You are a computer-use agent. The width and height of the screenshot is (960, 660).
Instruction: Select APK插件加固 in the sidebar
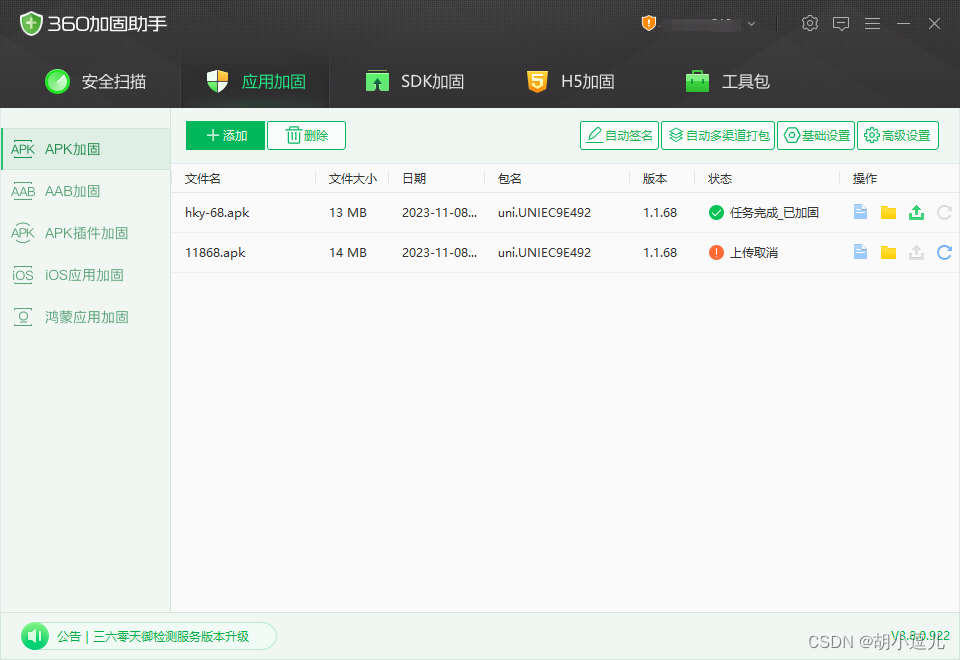coord(86,233)
